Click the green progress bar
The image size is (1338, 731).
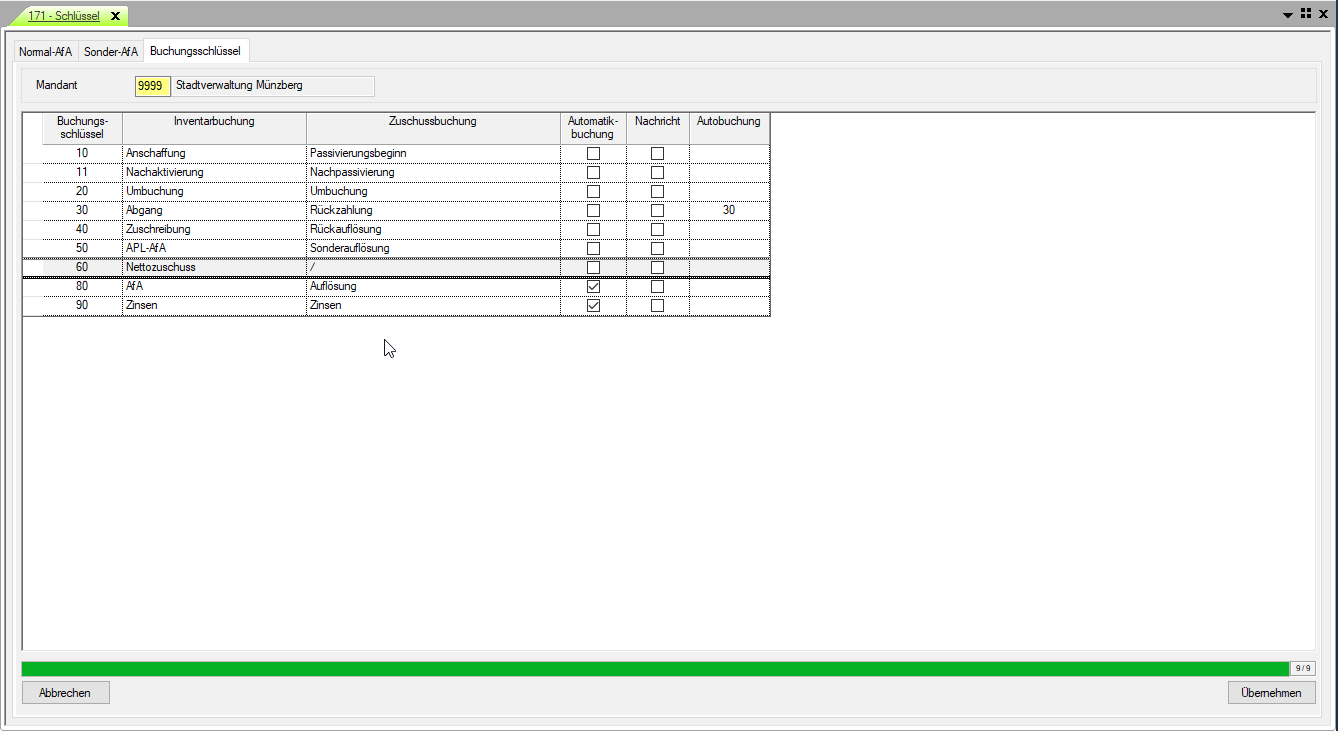[655, 668]
